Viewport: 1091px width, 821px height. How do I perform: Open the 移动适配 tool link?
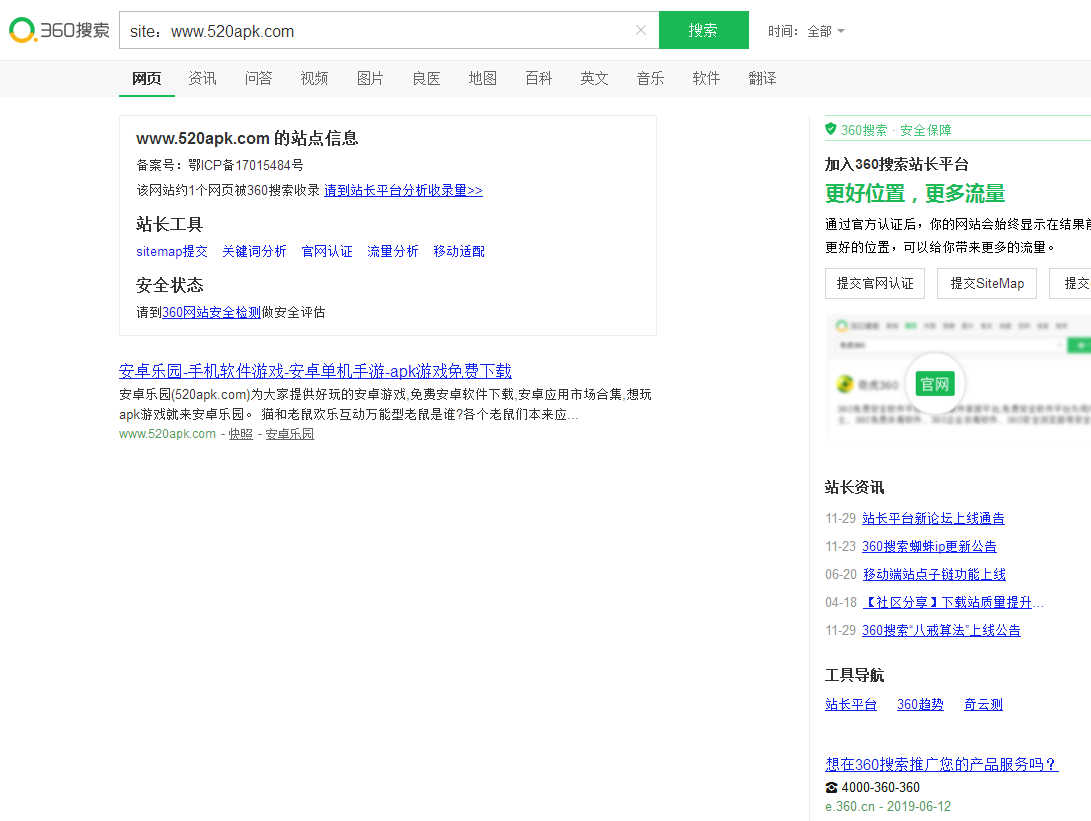pos(458,251)
